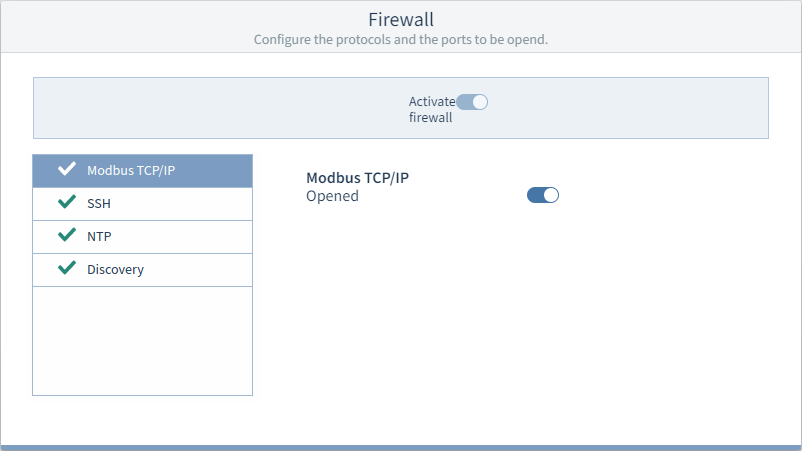Click the word firewall under Activate

pyautogui.click(x=430, y=118)
